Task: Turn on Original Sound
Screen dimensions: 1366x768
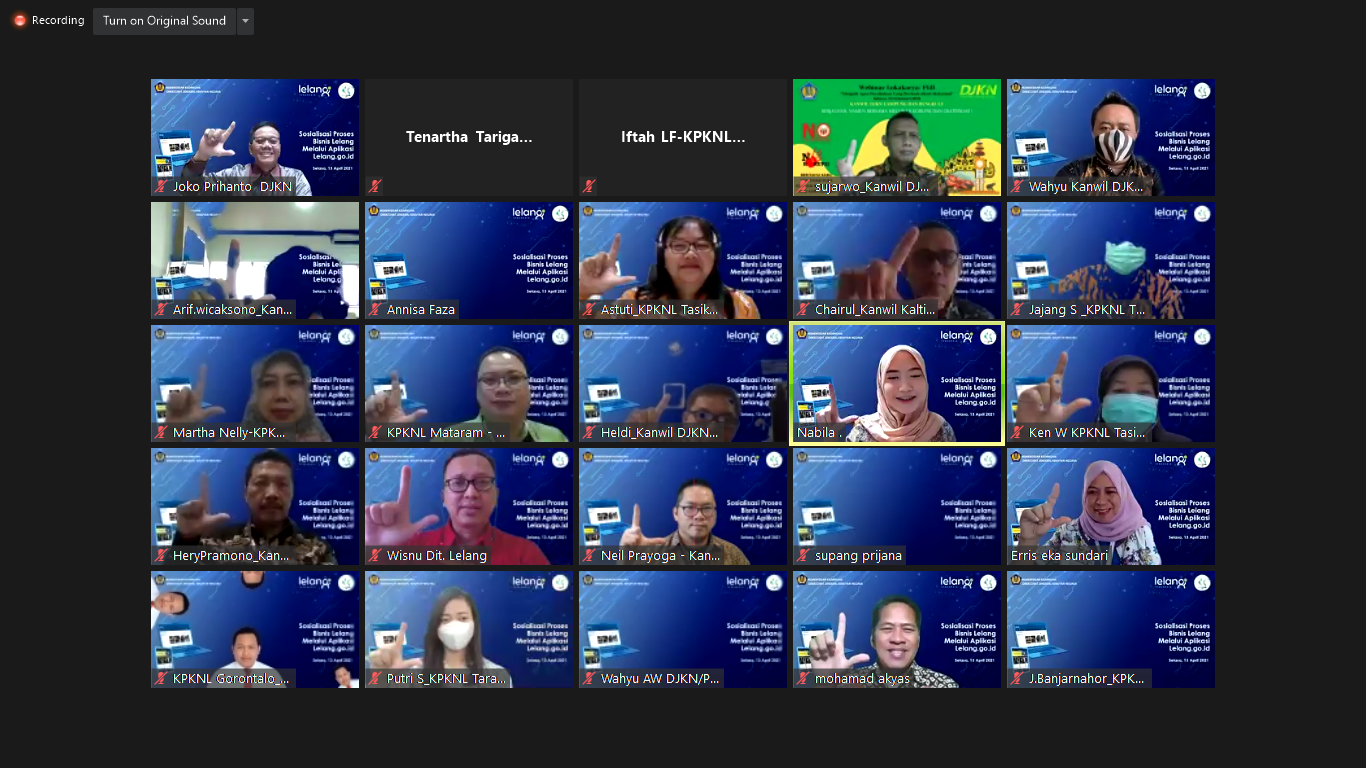Action: 164,21
